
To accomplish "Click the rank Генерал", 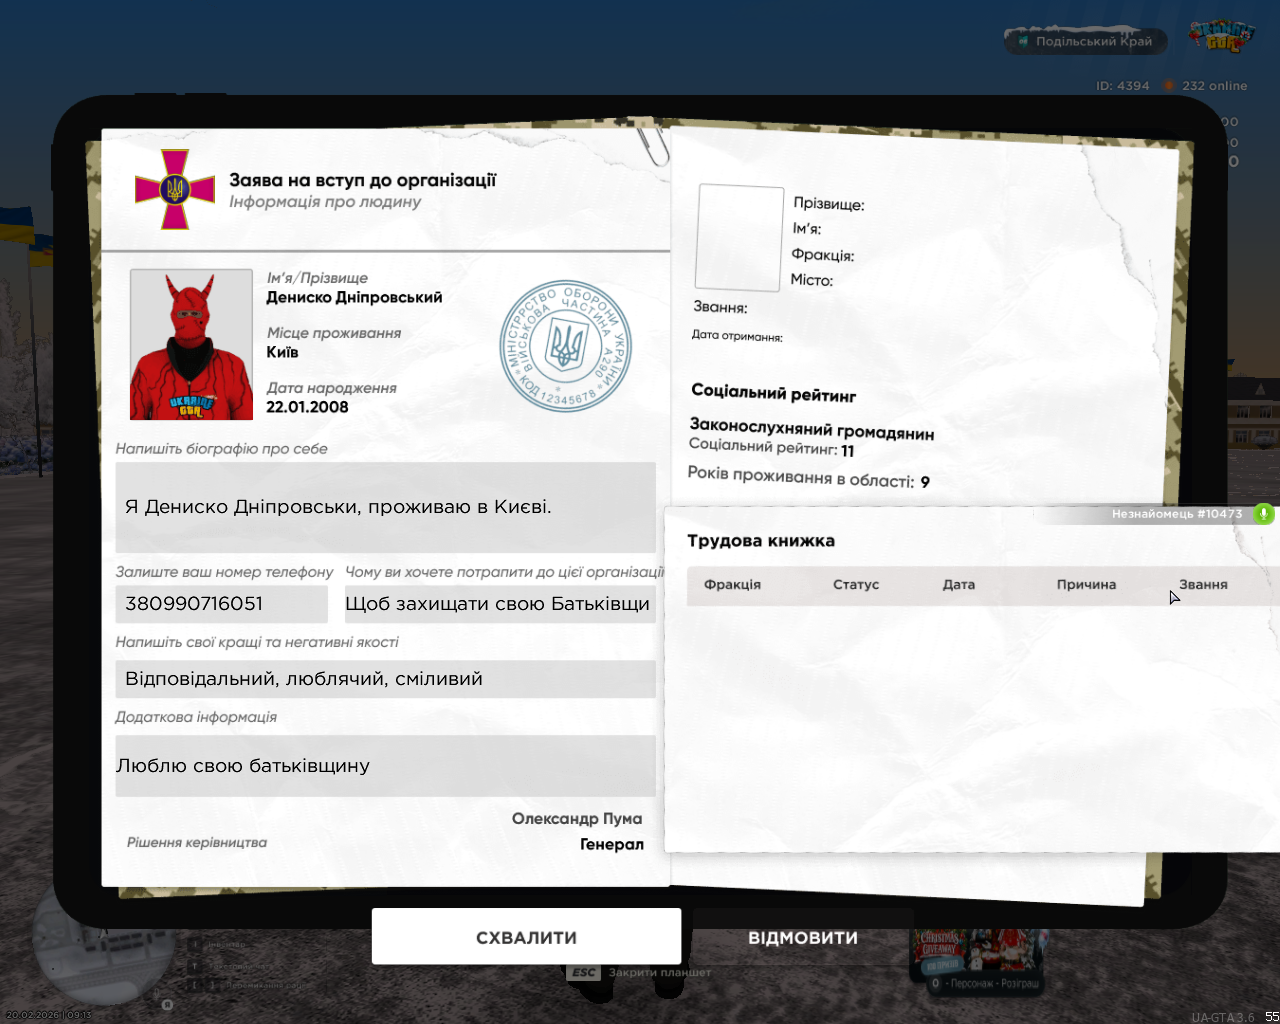I will 612,845.
